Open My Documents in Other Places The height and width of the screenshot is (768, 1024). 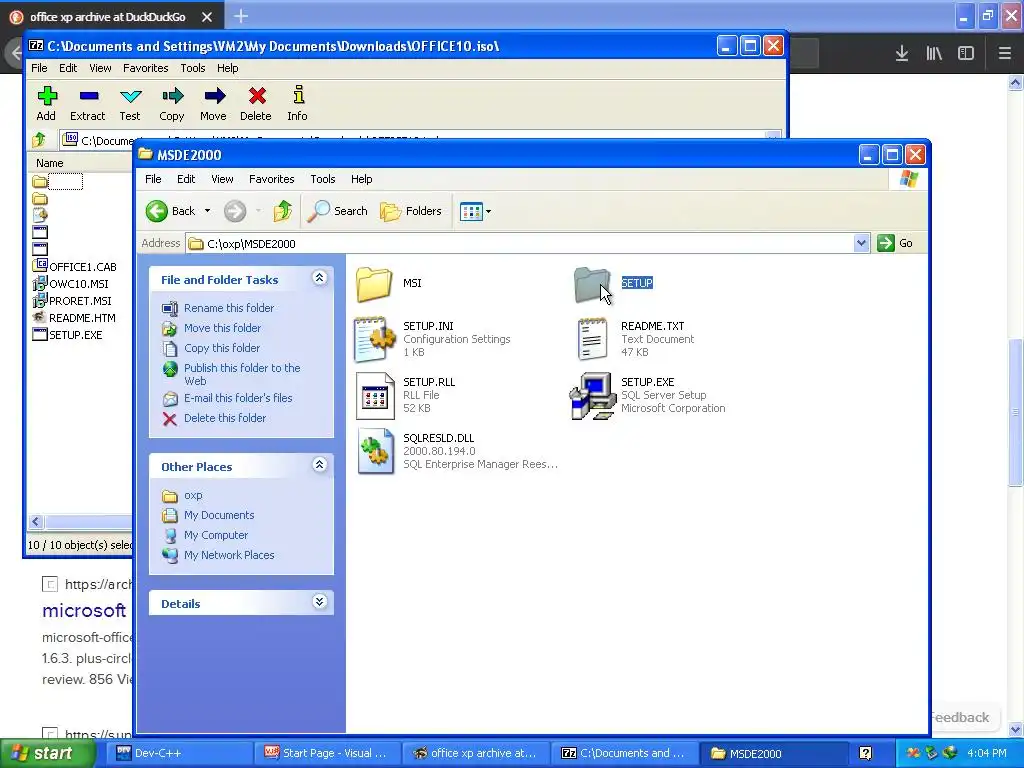pos(219,515)
